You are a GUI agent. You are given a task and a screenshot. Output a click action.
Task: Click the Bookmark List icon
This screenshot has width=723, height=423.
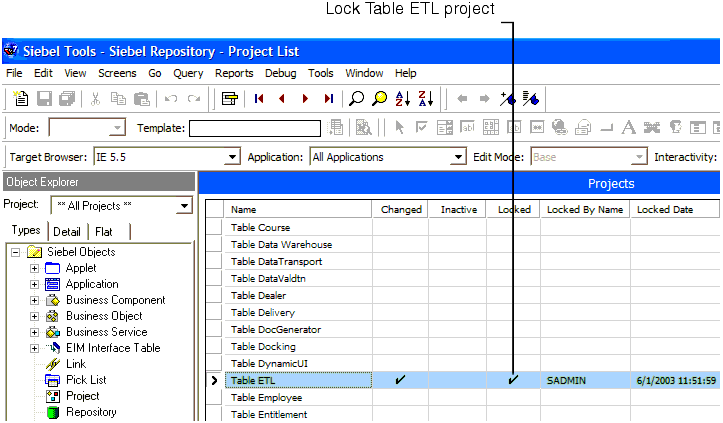click(x=530, y=98)
